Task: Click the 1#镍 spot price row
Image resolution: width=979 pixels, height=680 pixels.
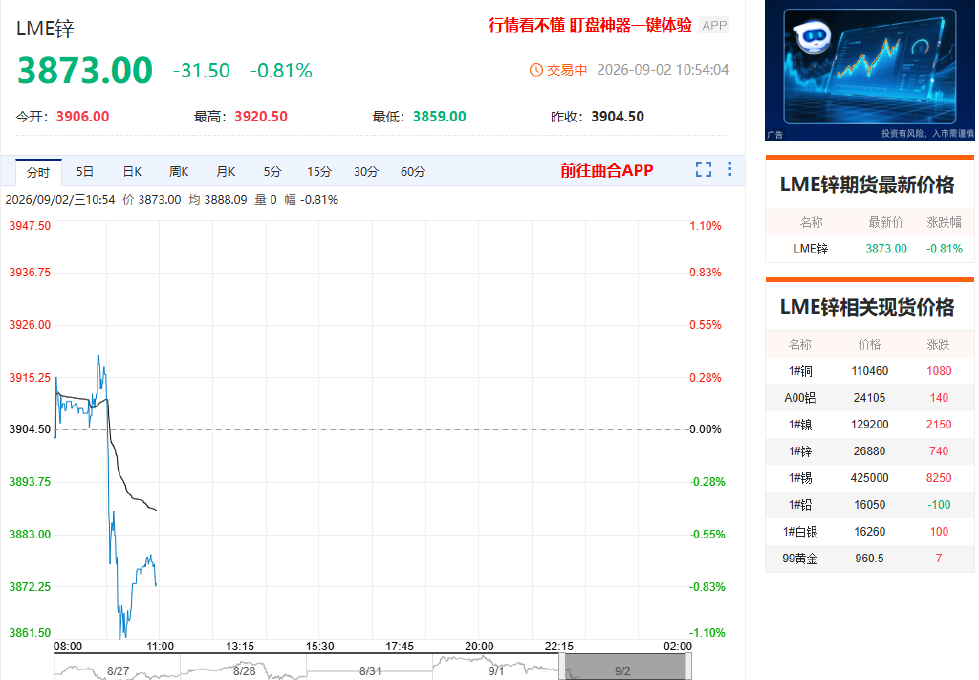Action: [x=870, y=425]
